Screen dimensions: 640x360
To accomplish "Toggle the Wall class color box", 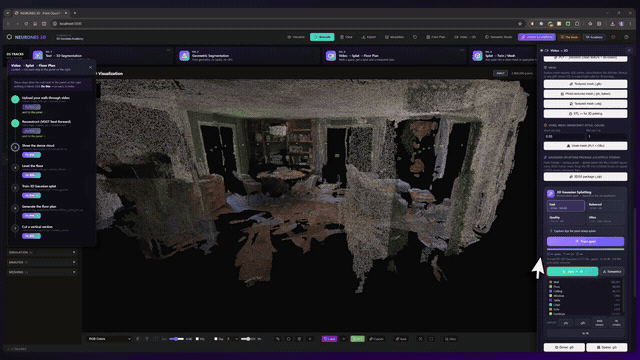I will click(x=551, y=282).
